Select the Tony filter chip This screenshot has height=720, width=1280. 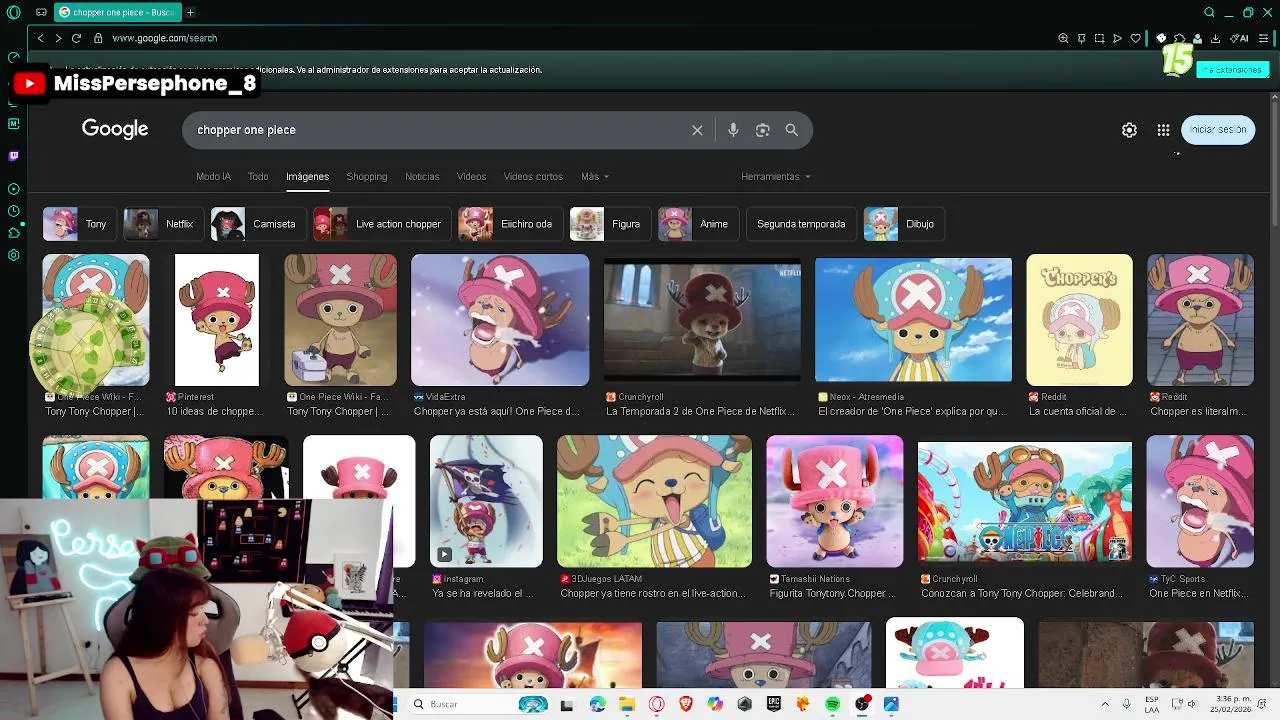click(78, 224)
